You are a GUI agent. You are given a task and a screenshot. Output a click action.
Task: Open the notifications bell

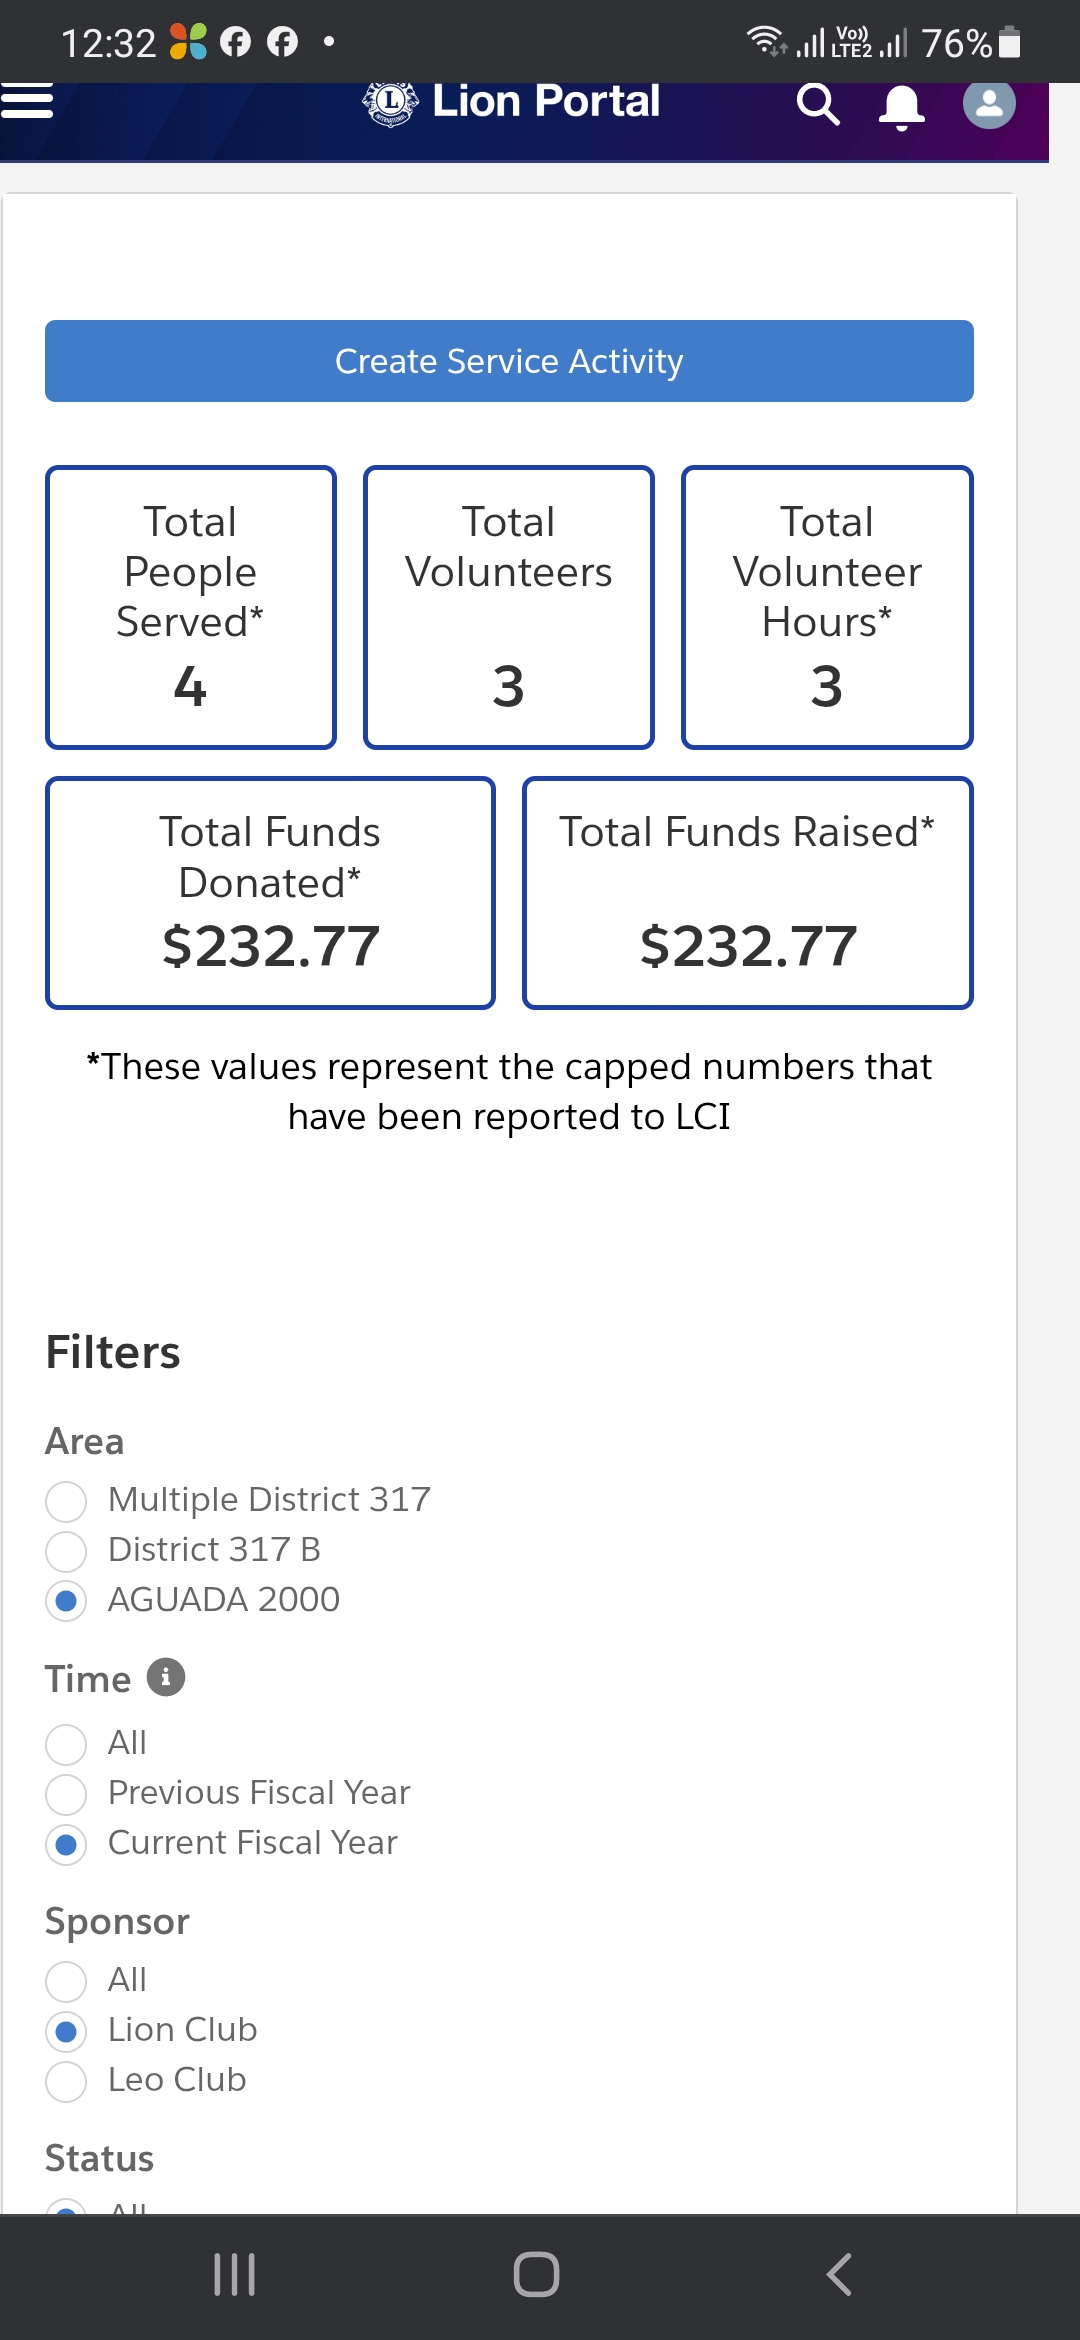(x=901, y=106)
